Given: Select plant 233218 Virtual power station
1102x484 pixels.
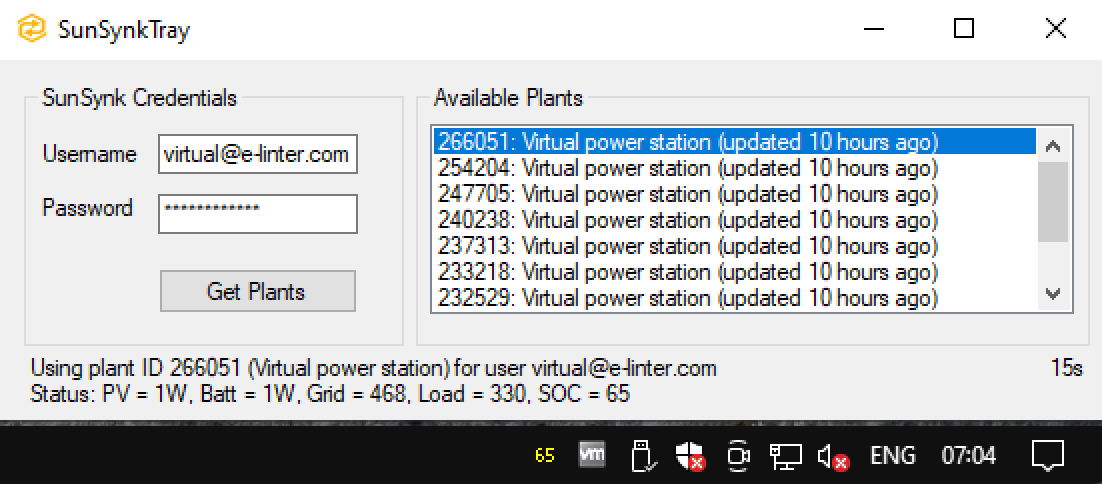Looking at the screenshot, I should 734,273.
